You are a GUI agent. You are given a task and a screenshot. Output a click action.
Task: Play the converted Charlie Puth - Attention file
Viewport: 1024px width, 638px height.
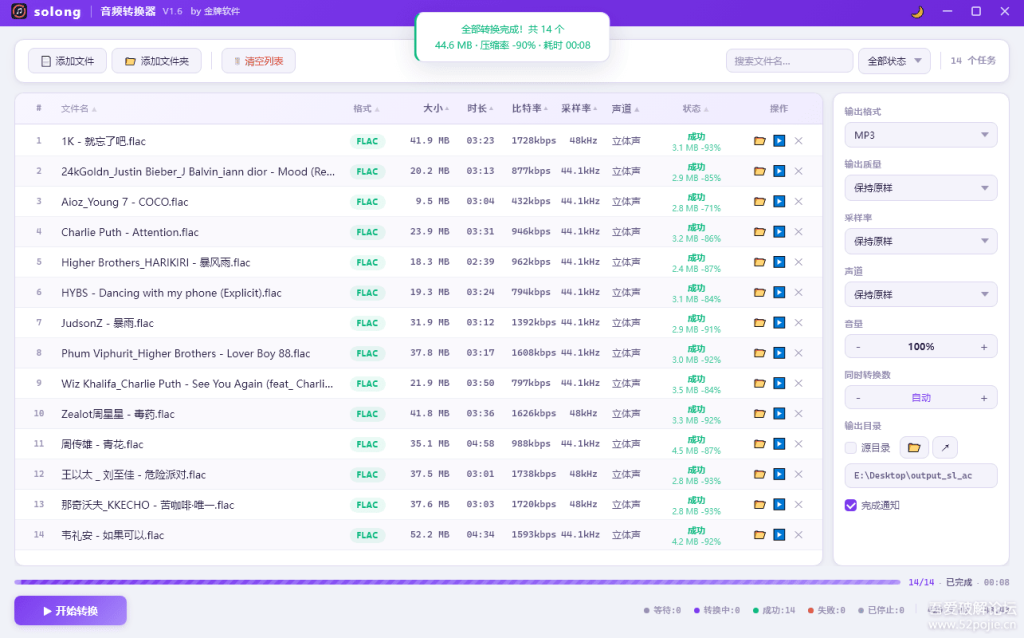coord(781,231)
